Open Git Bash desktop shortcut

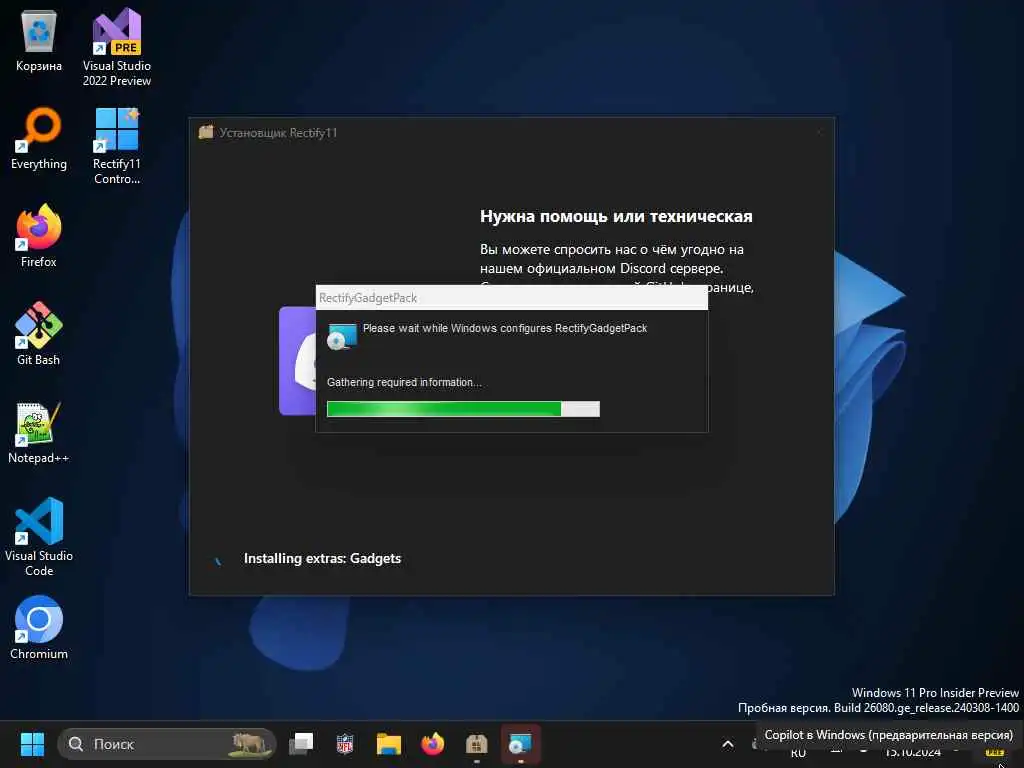[39, 334]
